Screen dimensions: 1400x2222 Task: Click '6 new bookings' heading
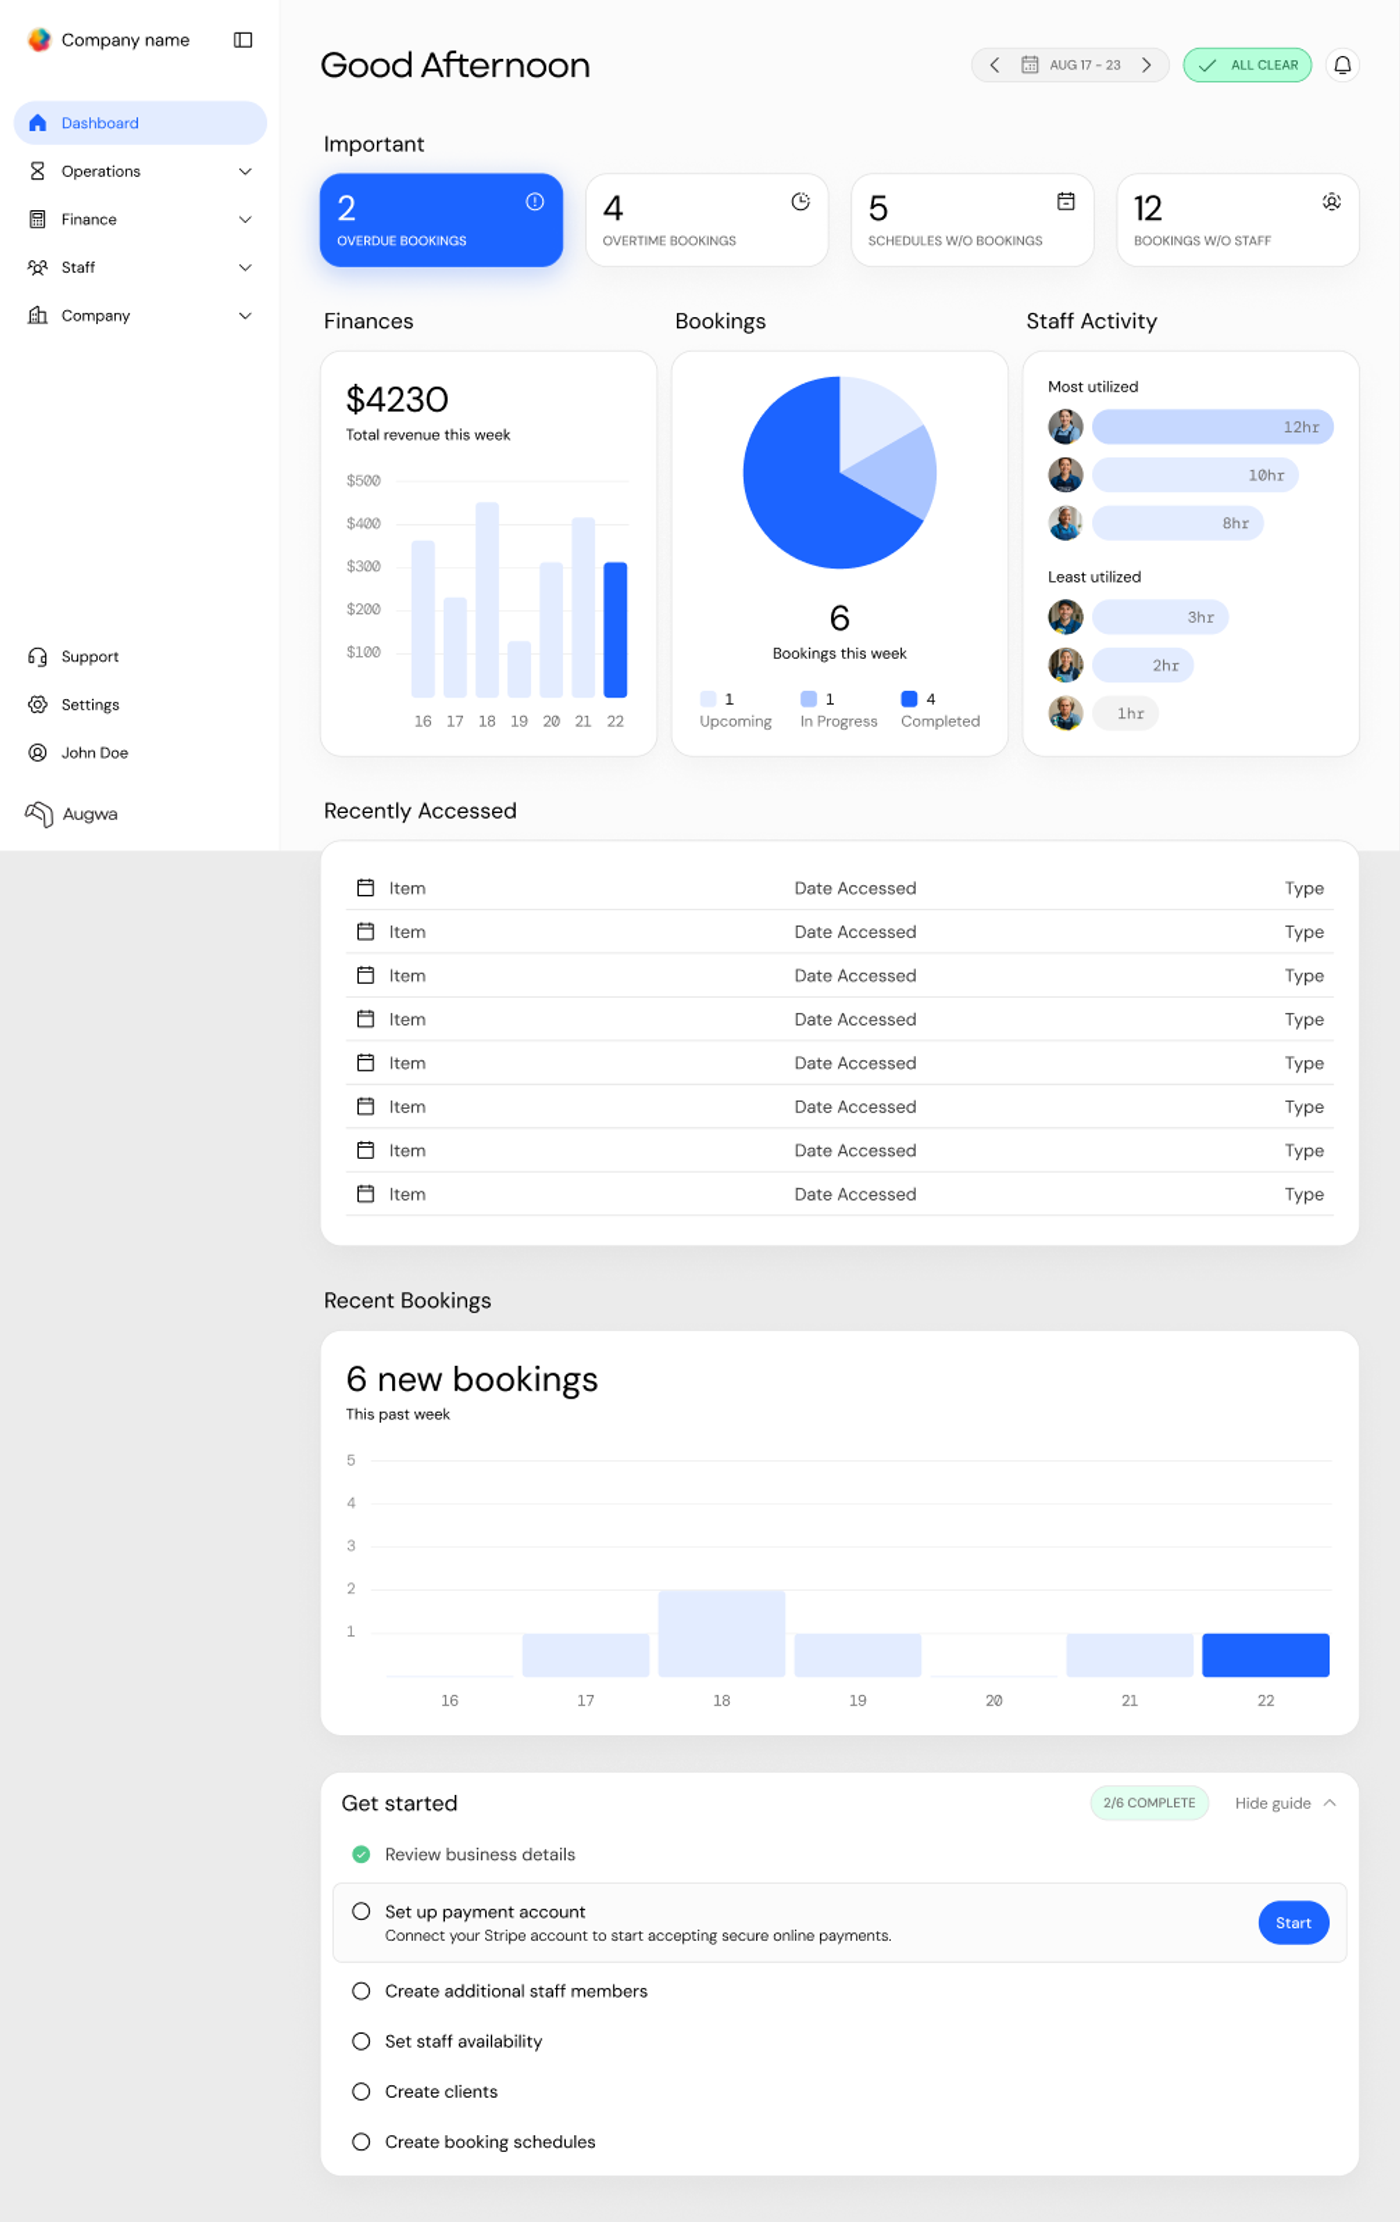pos(472,1379)
